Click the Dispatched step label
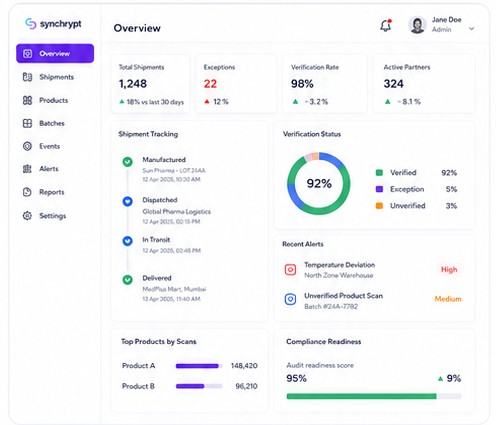 point(160,200)
